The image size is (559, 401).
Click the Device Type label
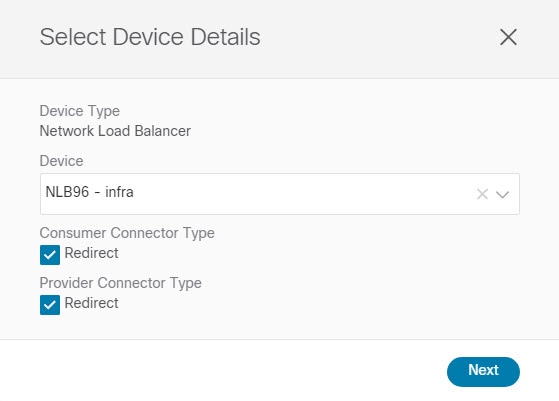point(80,111)
